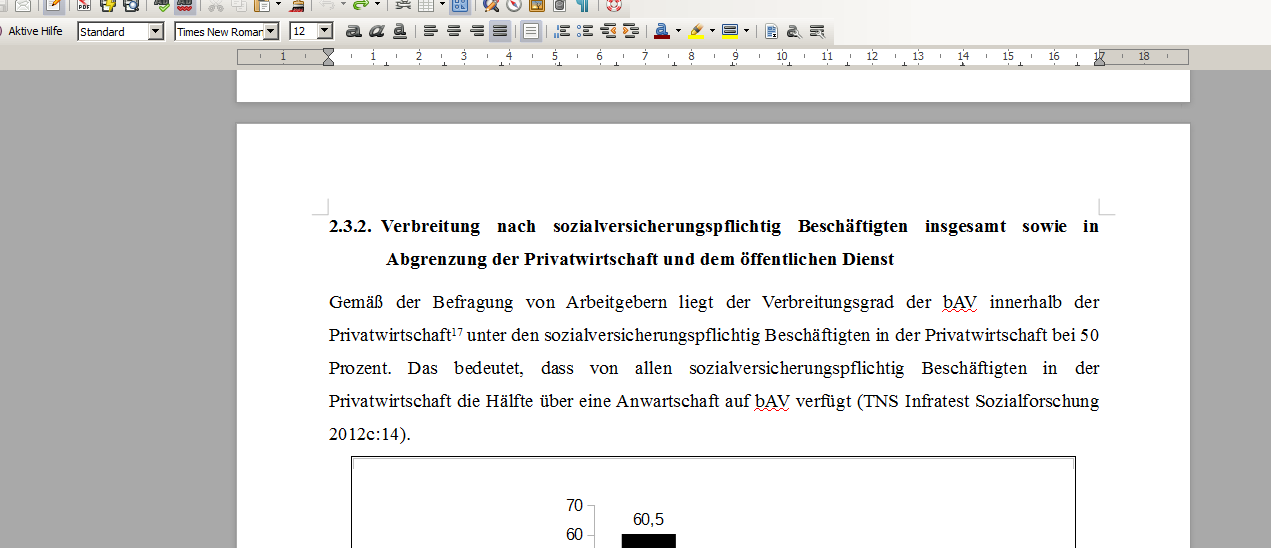Click the word Prozent. in the paragraph
Image resolution: width=1271 pixels, height=548 pixels.
358,369
